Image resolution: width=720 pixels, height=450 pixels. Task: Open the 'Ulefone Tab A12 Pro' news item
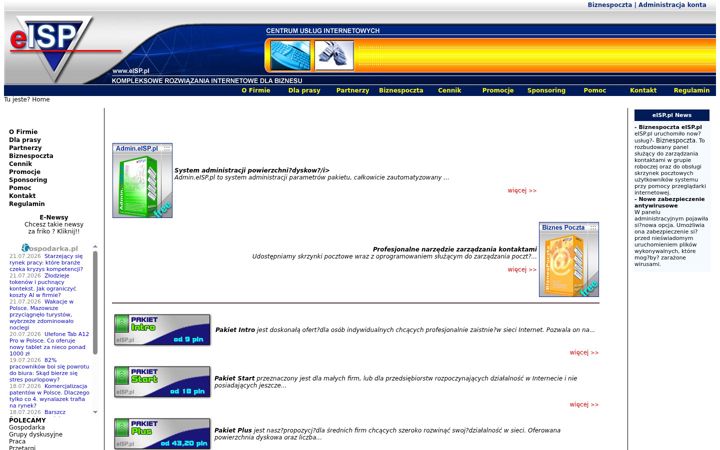point(49,344)
